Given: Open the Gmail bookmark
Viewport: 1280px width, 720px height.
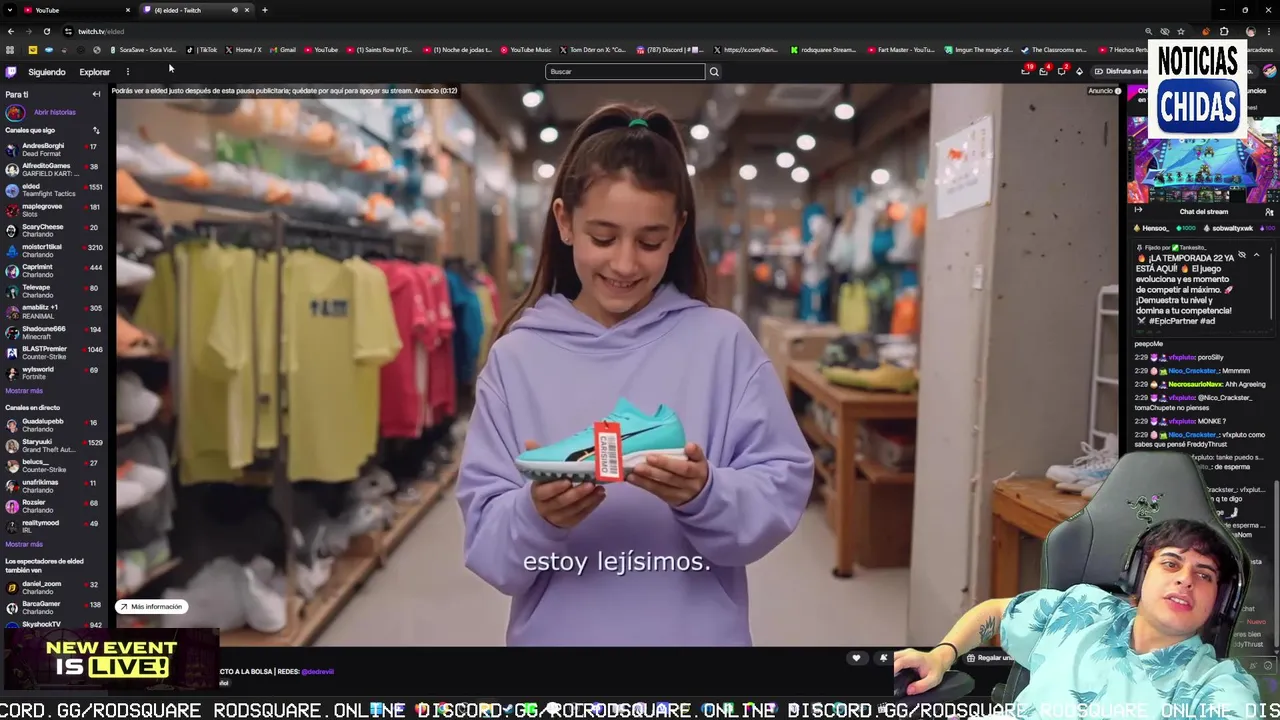Looking at the screenshot, I should click(x=282, y=50).
